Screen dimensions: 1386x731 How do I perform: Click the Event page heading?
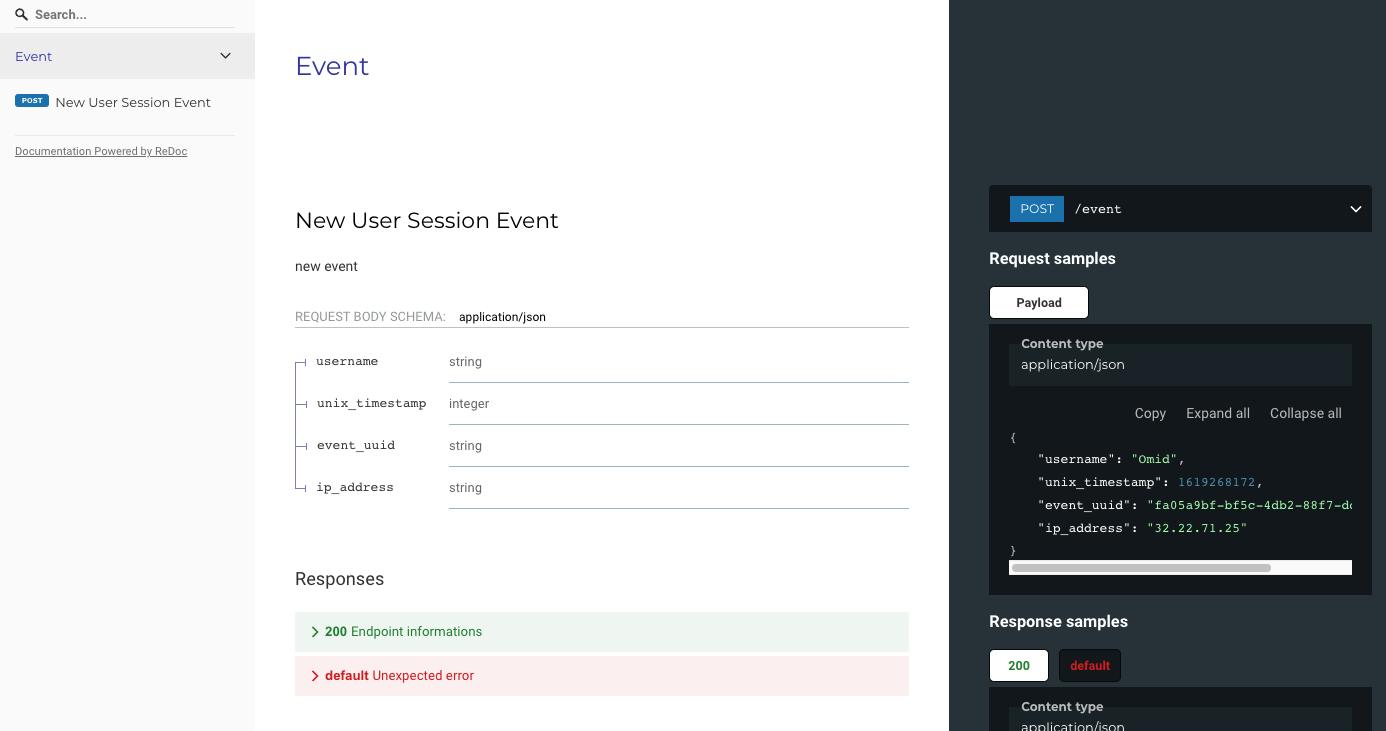click(332, 66)
